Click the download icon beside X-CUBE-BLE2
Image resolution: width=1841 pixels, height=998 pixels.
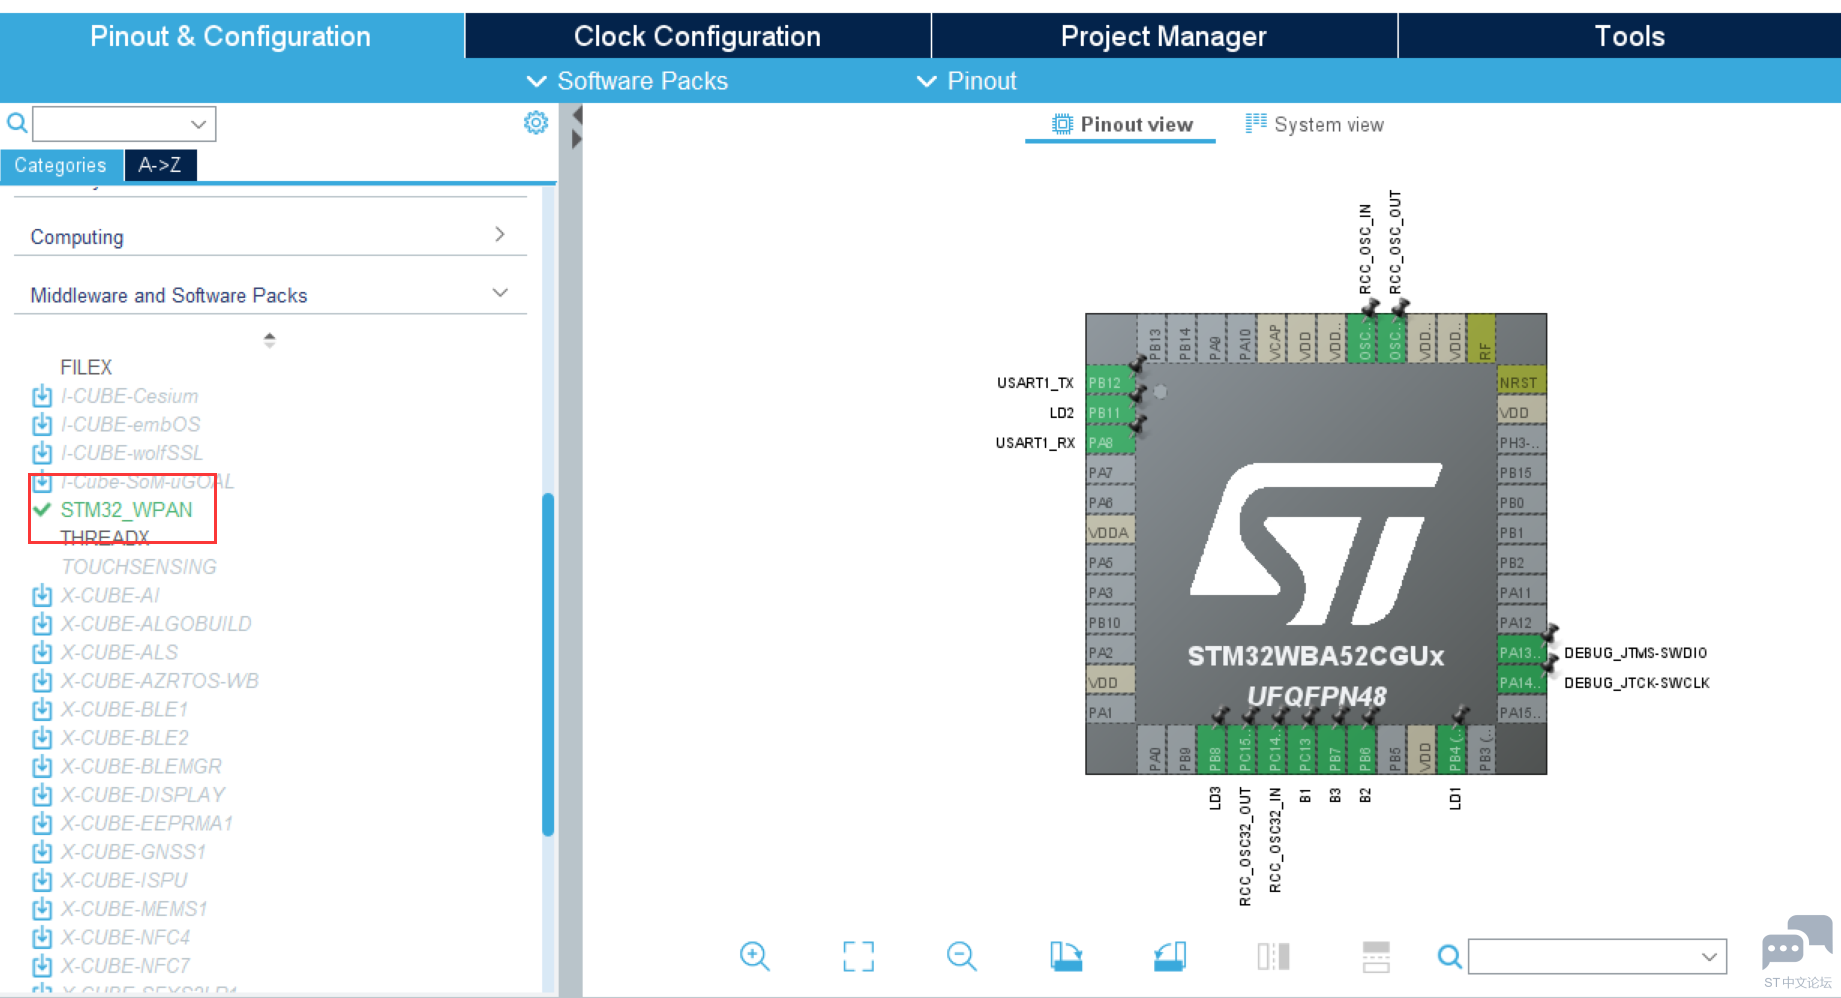tap(42, 738)
